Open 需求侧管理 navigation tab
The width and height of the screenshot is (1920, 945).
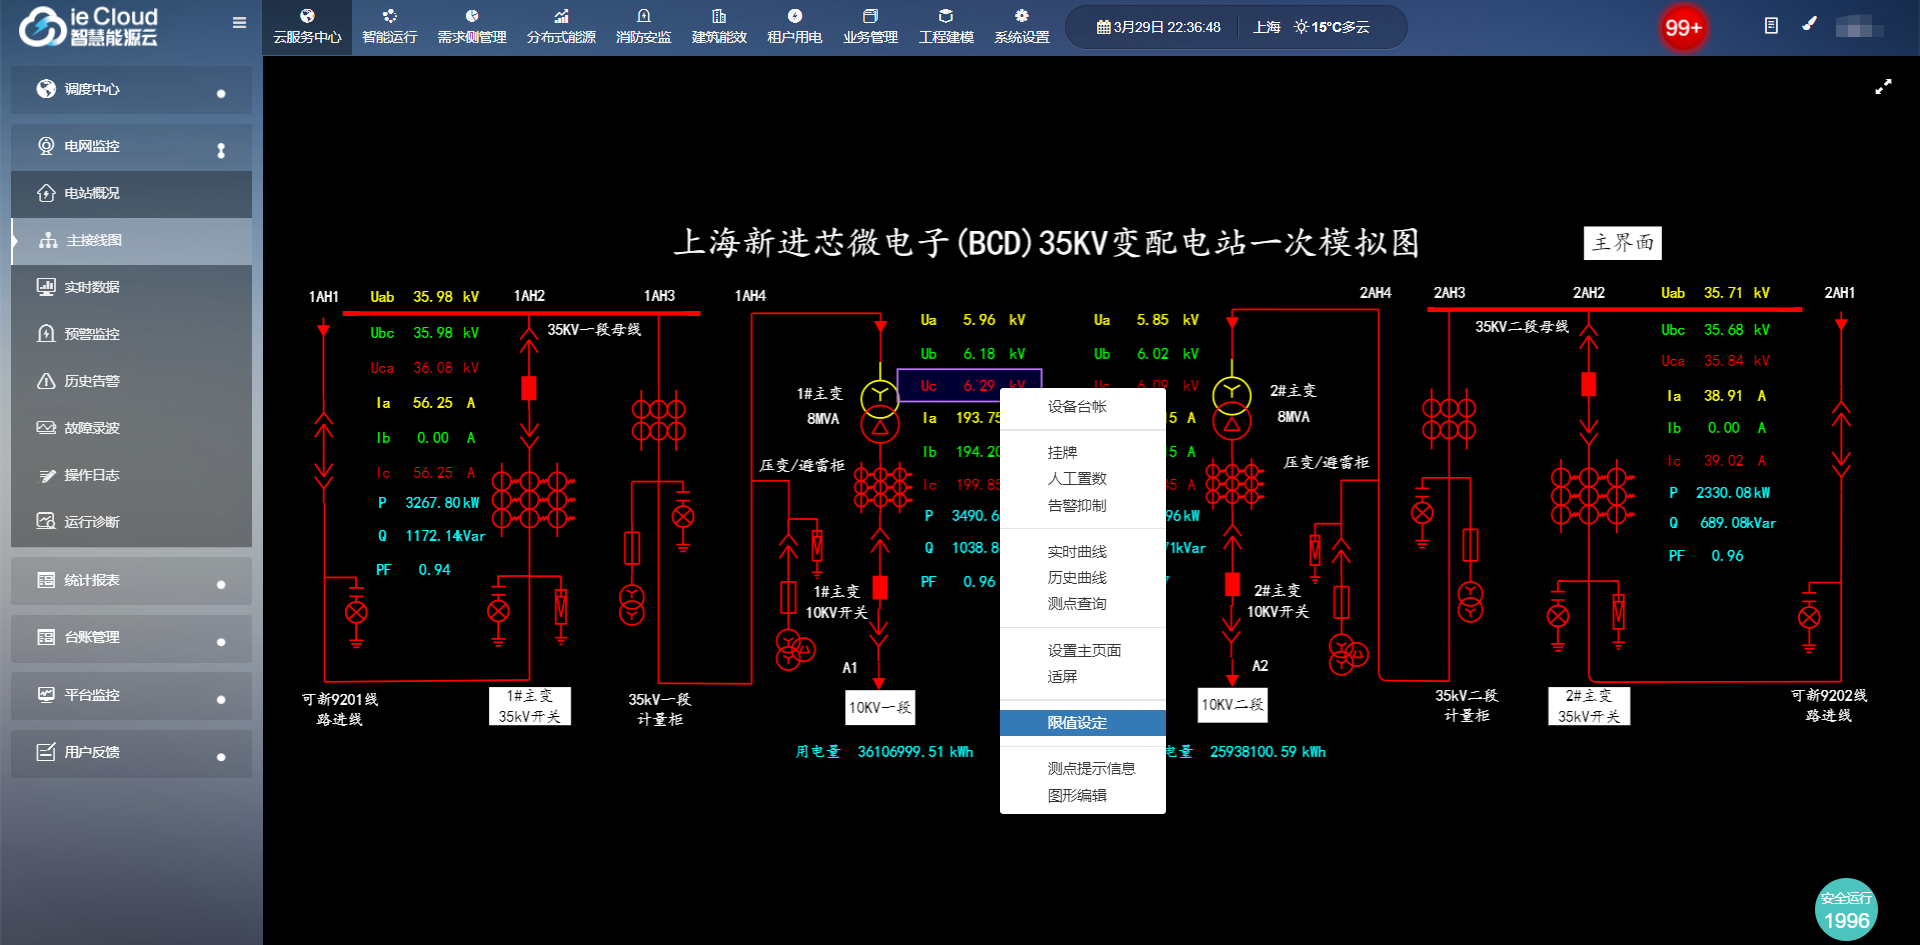coord(471,27)
